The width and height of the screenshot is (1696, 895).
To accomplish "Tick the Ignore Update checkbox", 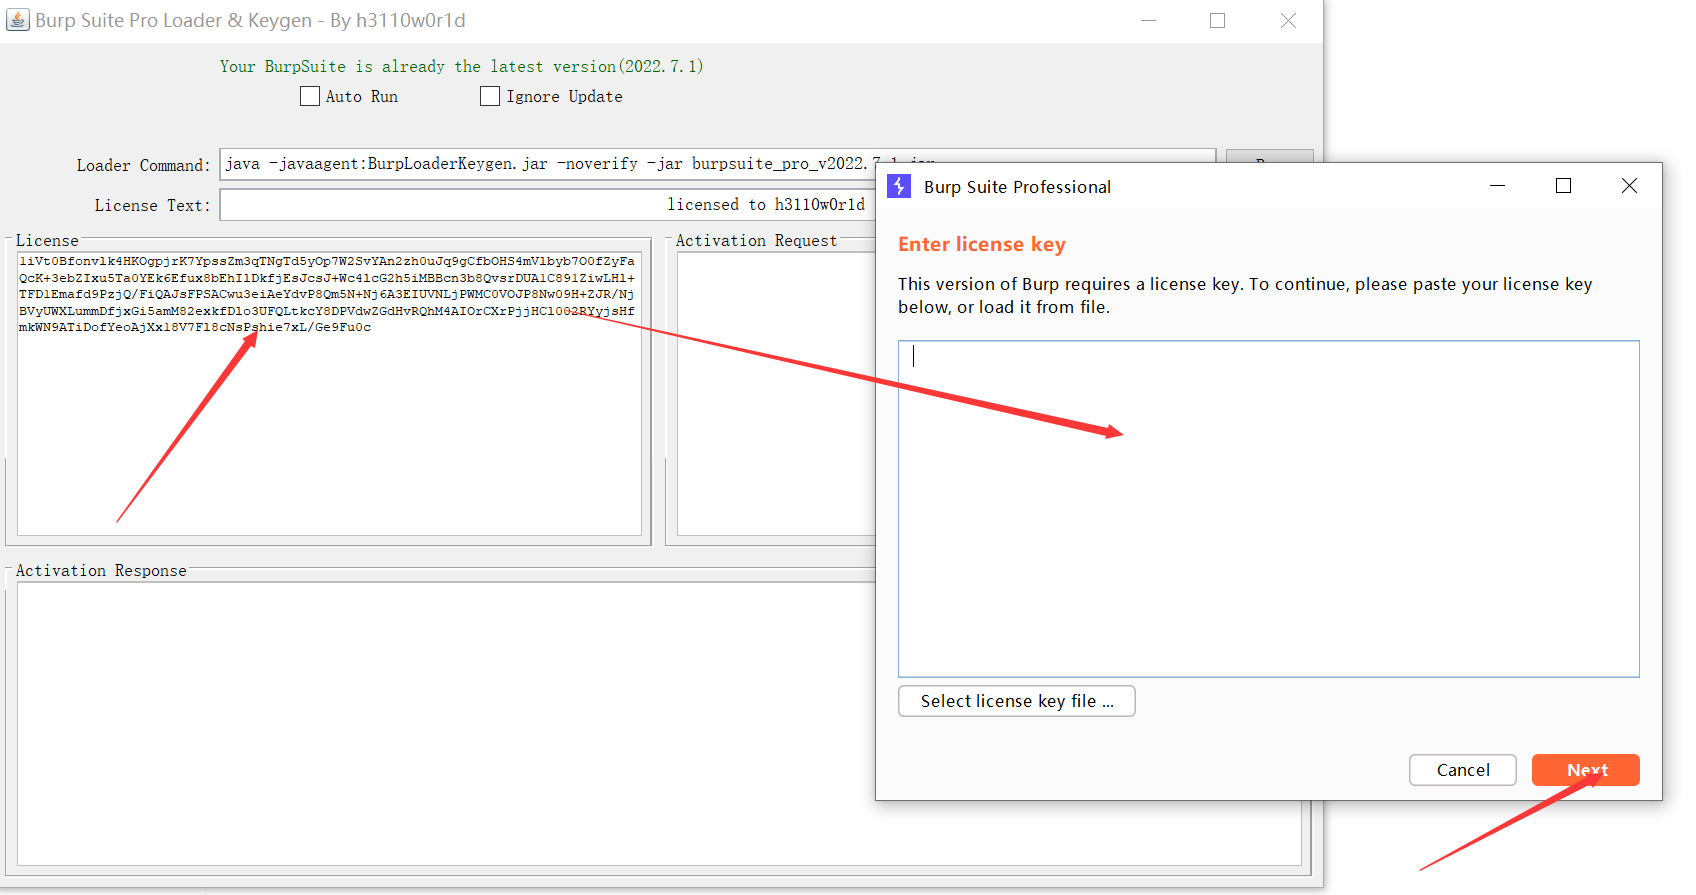I will click(x=490, y=96).
